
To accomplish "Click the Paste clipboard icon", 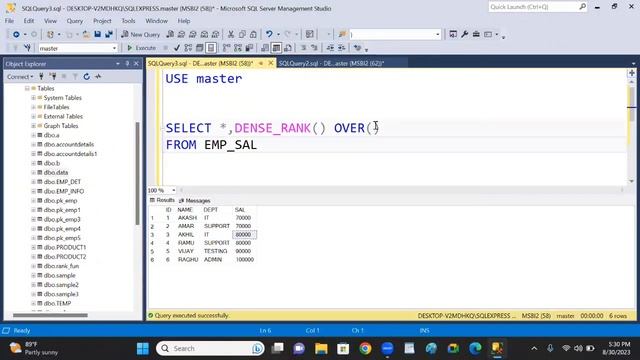I will point(253,35).
